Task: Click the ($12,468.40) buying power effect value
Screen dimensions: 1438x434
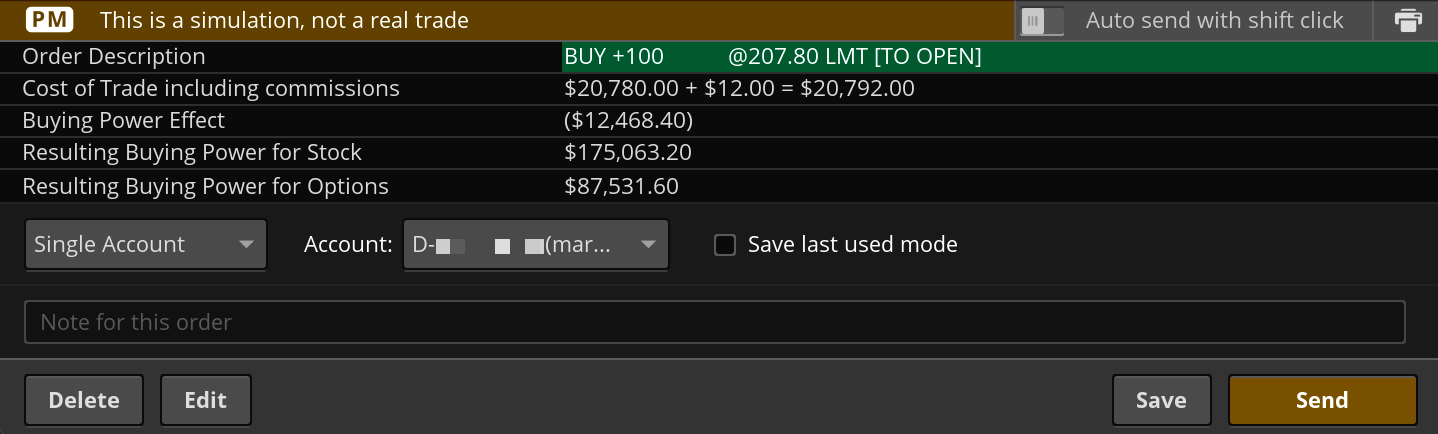Action: click(x=628, y=121)
